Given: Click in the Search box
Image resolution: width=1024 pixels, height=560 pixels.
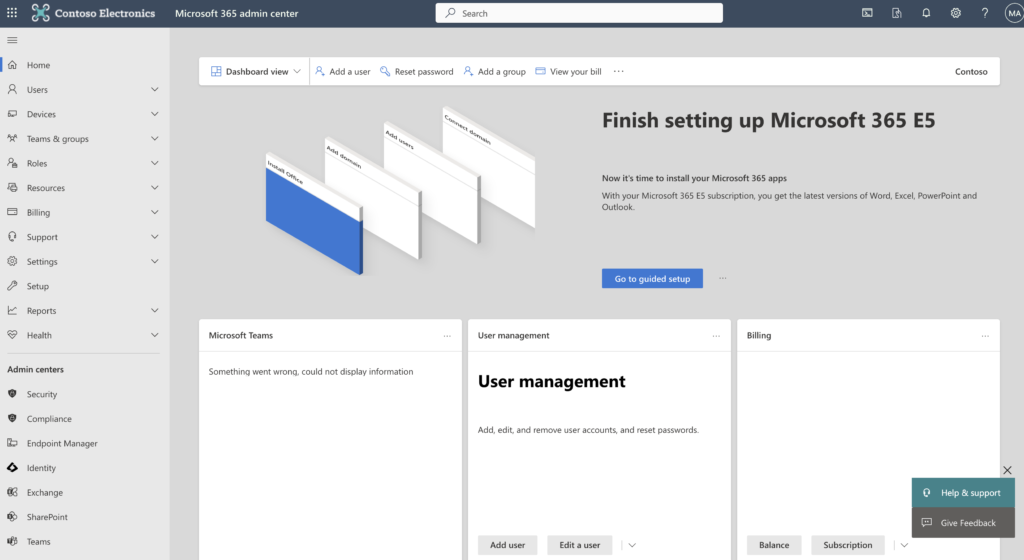Looking at the screenshot, I should [579, 13].
